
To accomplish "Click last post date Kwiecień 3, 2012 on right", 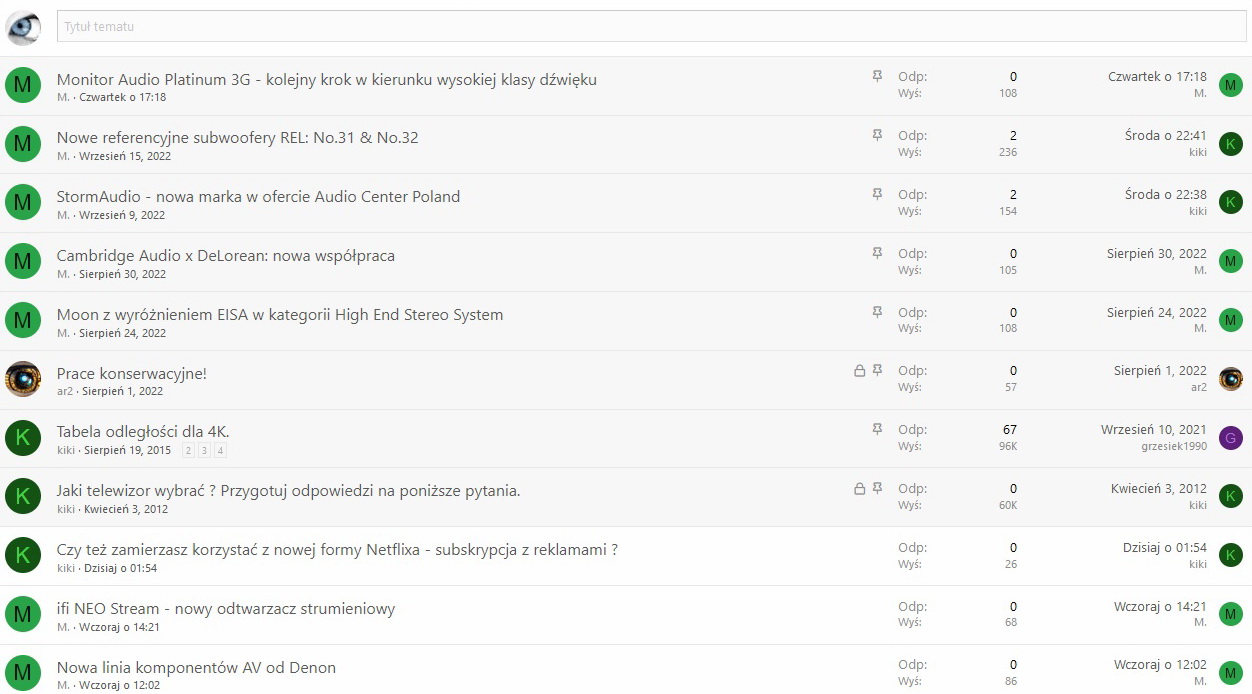I will click(1159, 488).
